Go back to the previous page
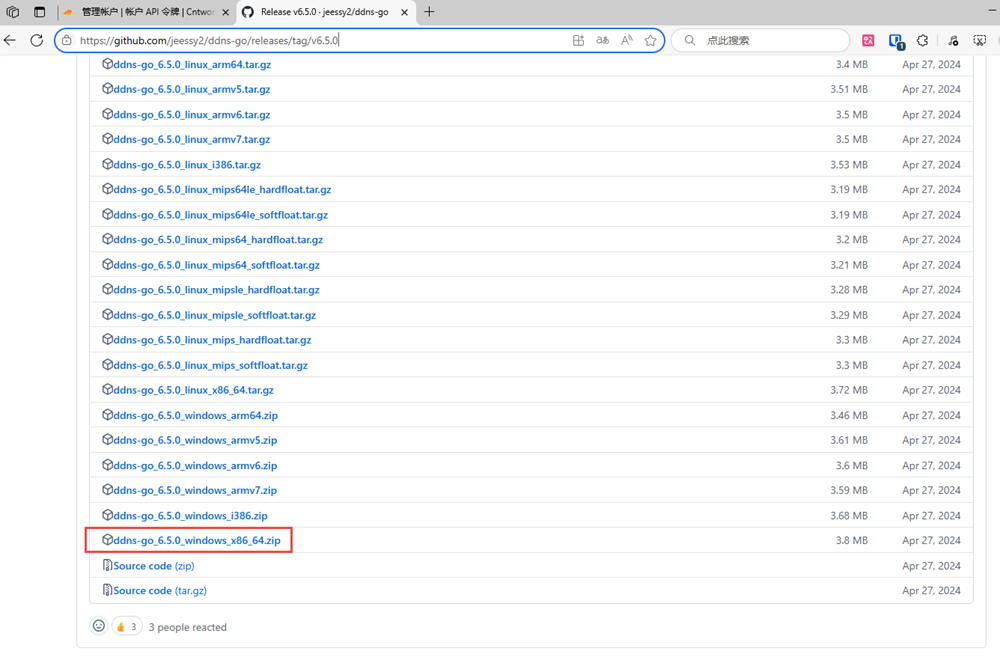Image resolution: width=1000 pixels, height=657 pixels. tap(10, 40)
